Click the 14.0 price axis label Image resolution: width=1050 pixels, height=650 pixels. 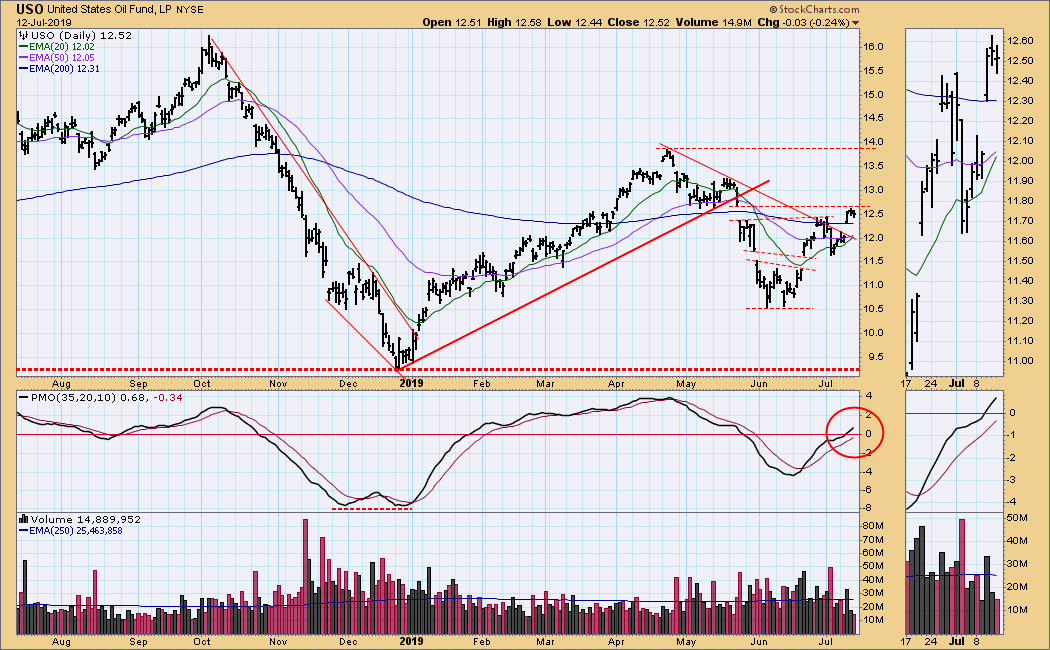(873, 142)
